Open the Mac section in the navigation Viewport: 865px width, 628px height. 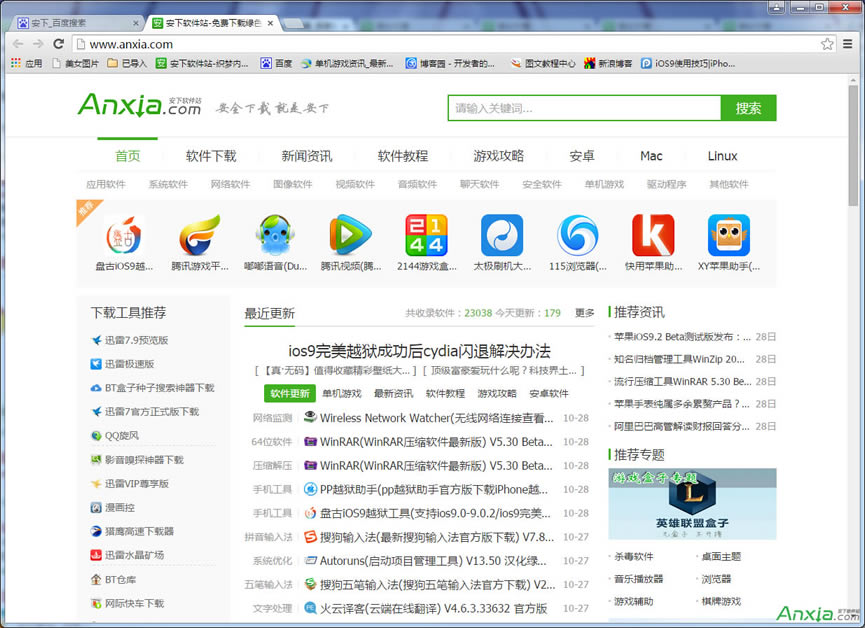tap(651, 156)
